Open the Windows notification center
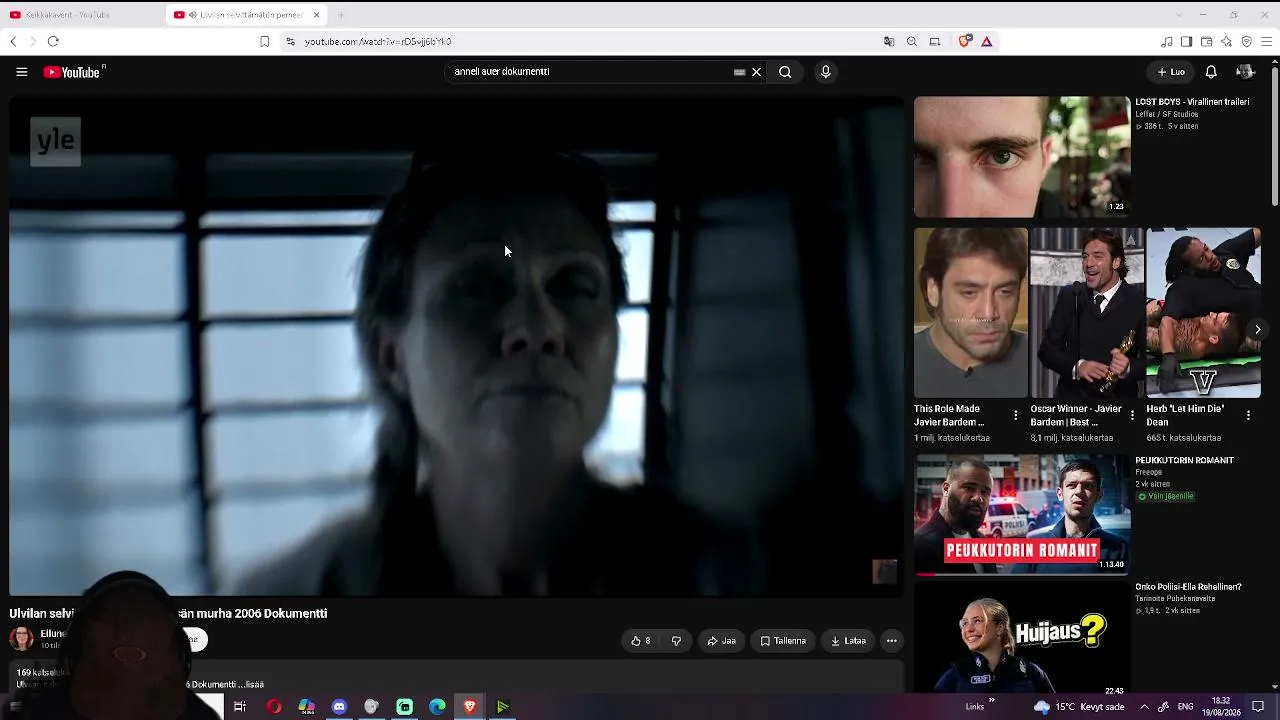This screenshot has width=1280, height=720. (1259, 707)
